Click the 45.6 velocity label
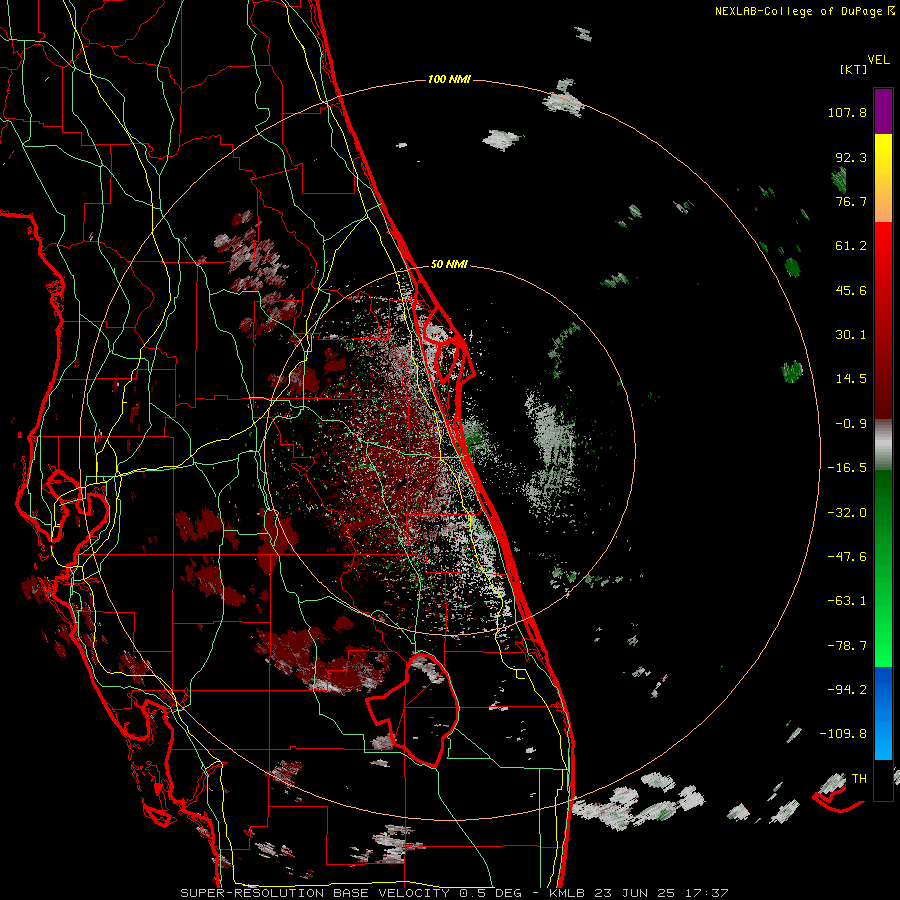Viewport: 900px width, 900px height. (x=851, y=290)
